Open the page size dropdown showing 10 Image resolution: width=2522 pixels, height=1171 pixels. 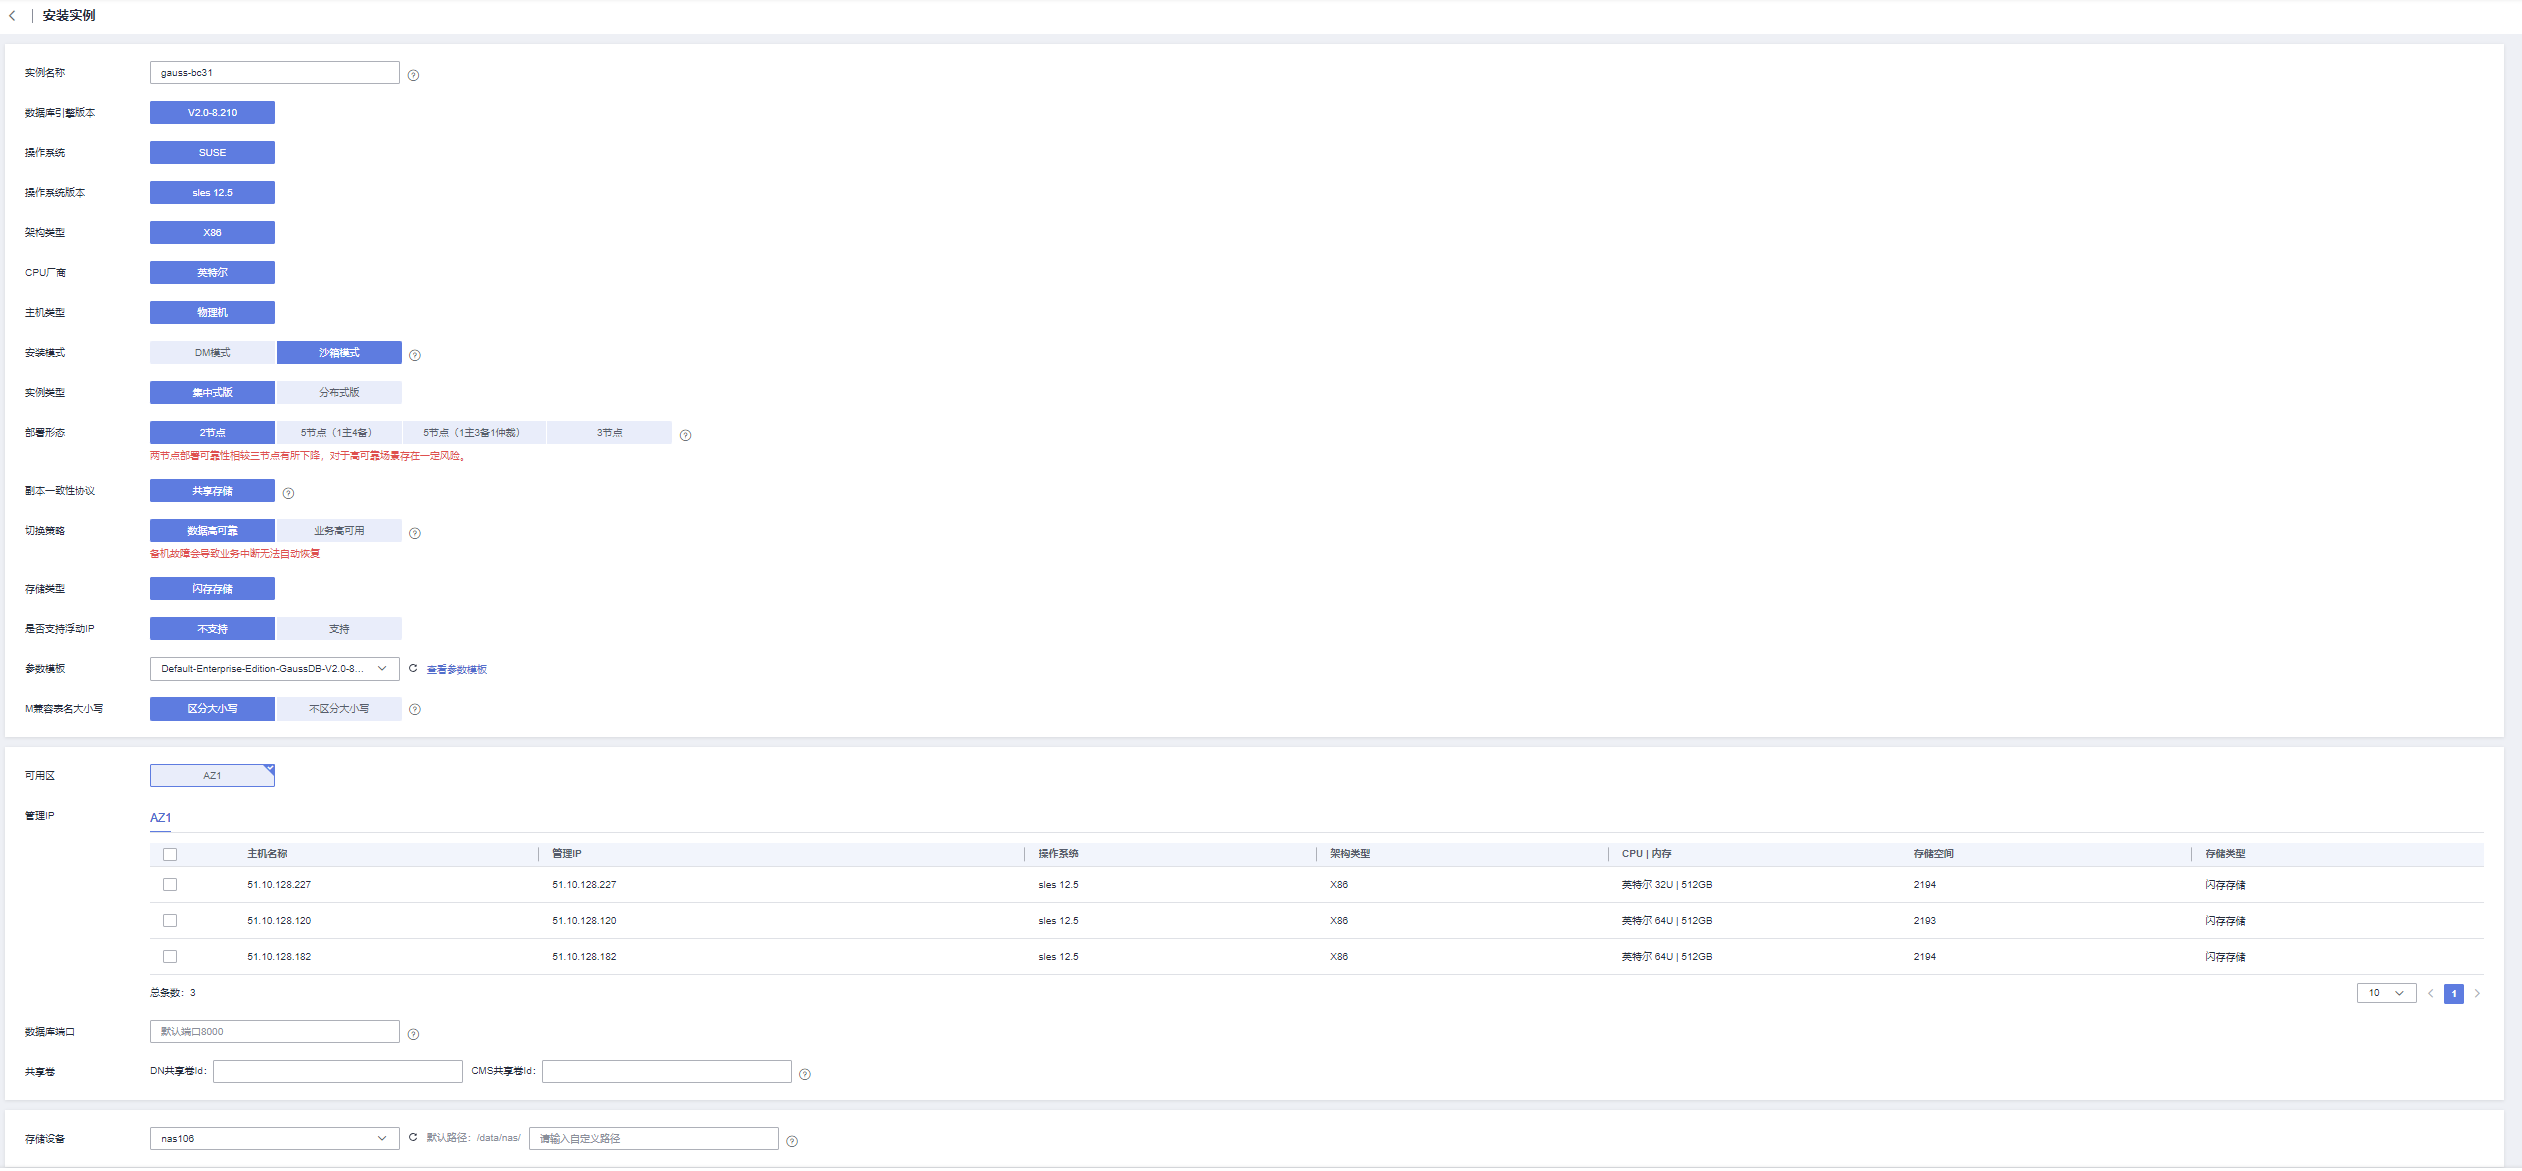2386,993
